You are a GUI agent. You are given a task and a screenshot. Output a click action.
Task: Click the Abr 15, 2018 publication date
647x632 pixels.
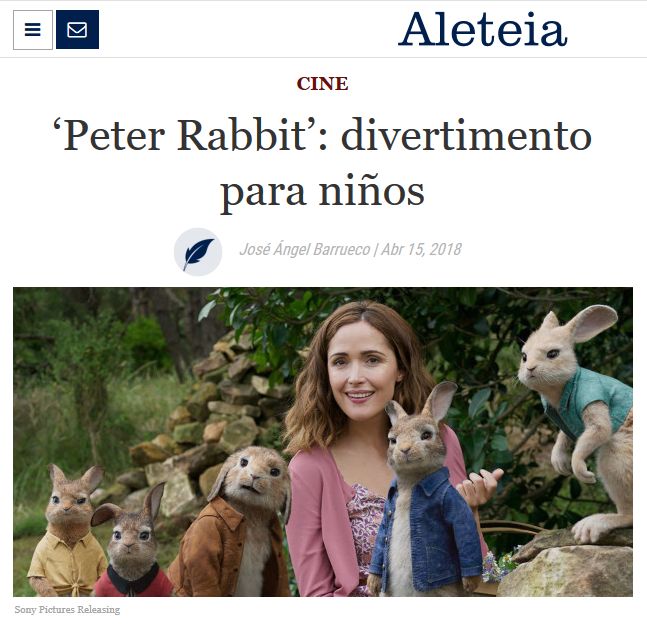(421, 249)
